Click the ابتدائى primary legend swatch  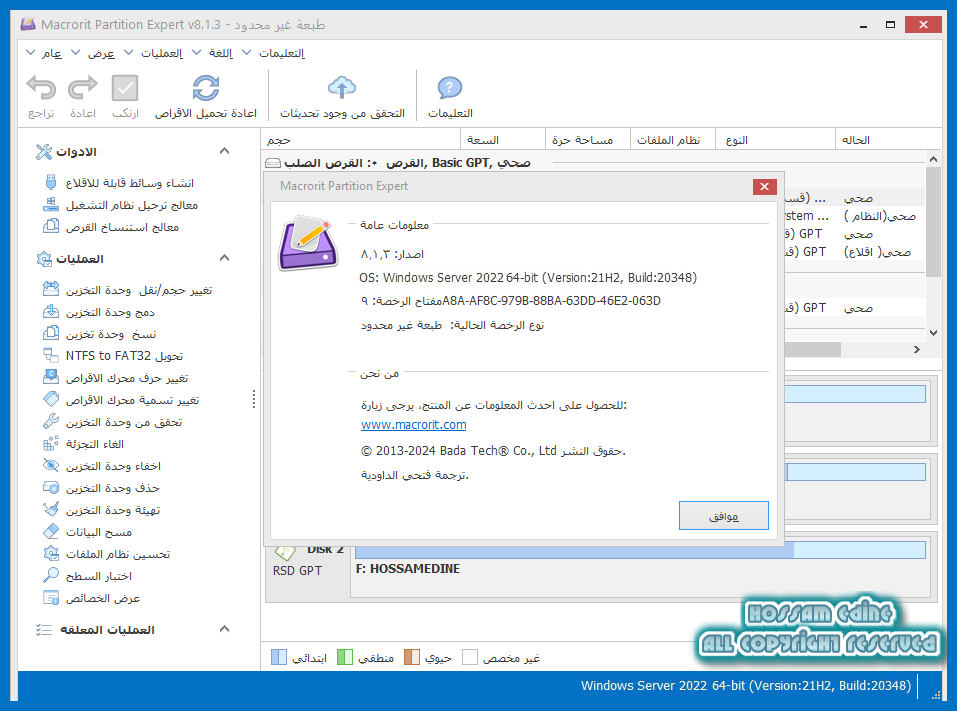click(x=278, y=657)
